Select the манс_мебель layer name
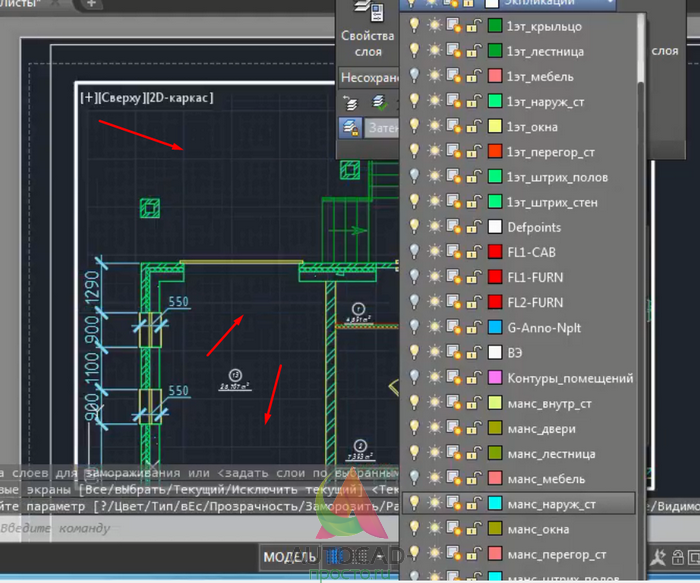The image size is (700, 583). pos(546,479)
